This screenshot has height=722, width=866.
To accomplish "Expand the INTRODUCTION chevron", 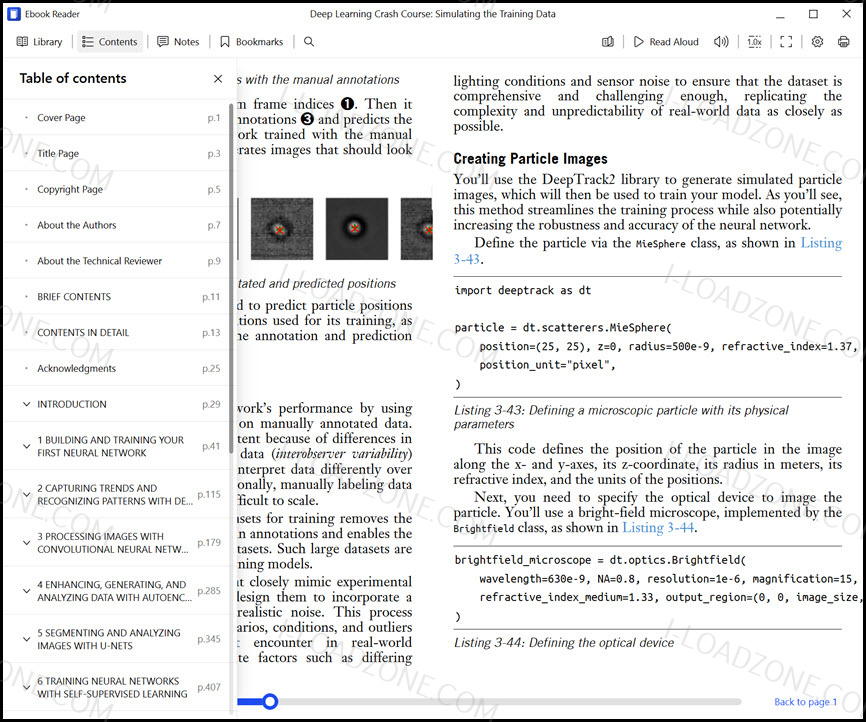I will point(26,404).
